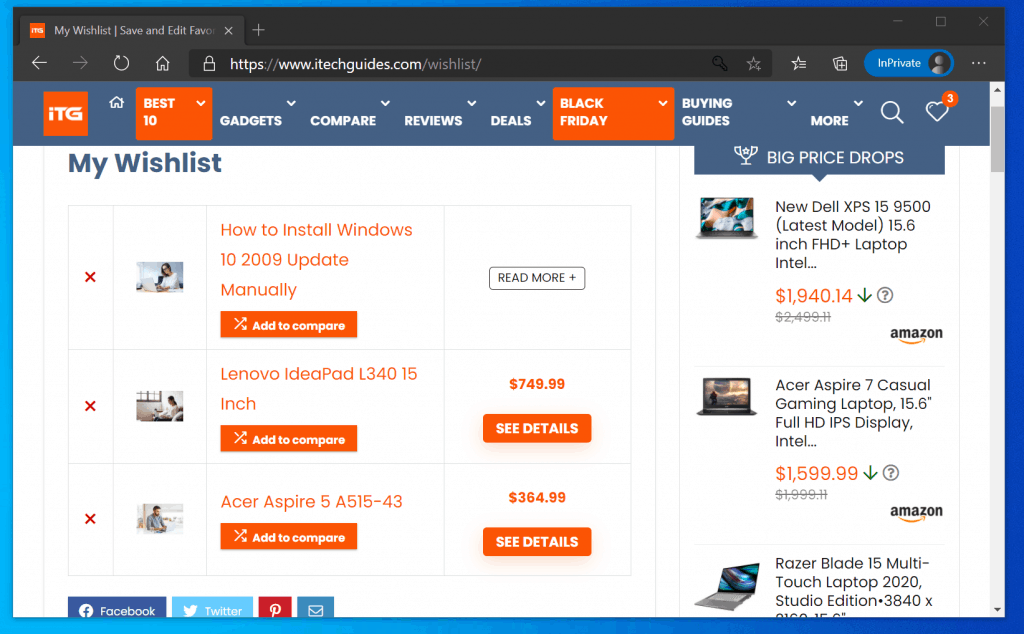The image size is (1024, 634).
Task: Click the Lenovo IdeaPad wishlist thumbnail
Action: click(x=160, y=406)
